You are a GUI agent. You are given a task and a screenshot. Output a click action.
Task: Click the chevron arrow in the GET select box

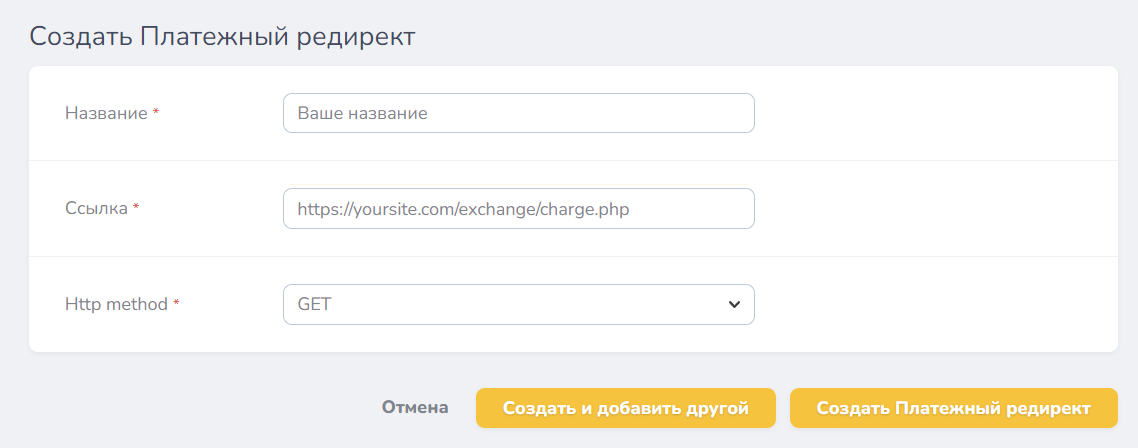point(734,305)
